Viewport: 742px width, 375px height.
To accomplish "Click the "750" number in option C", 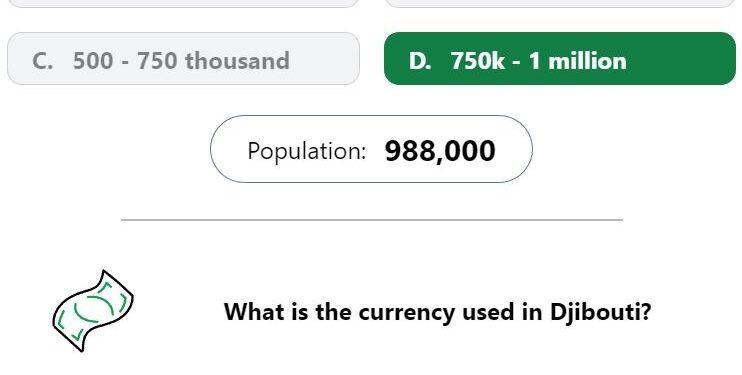I will coord(157,61).
